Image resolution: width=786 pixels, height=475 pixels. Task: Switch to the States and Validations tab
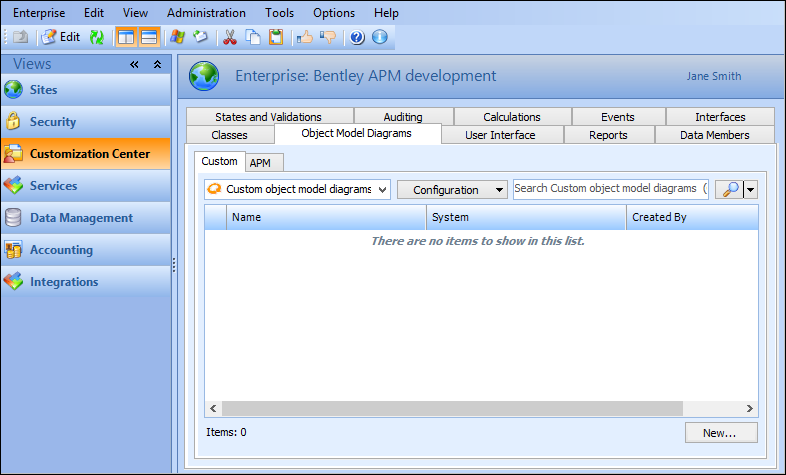268,117
